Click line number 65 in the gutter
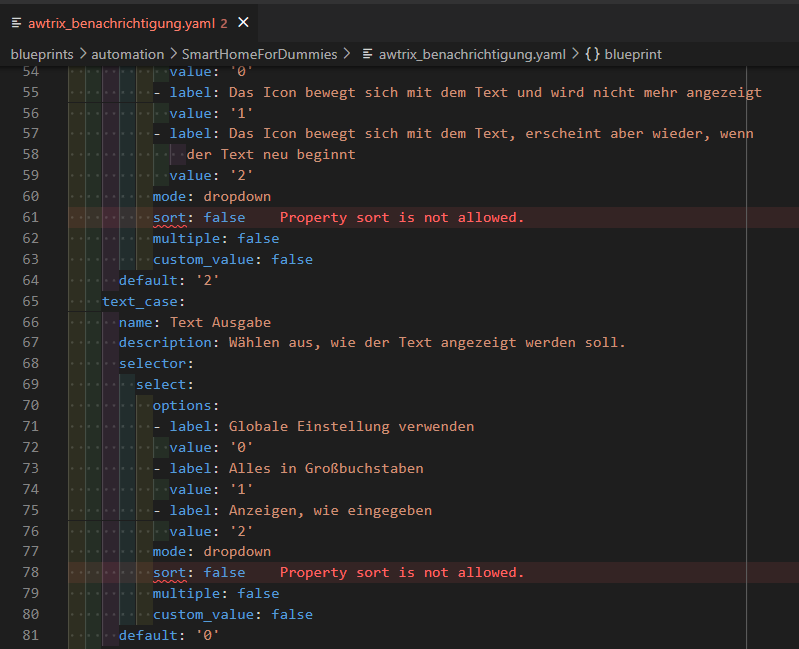 click(x=30, y=302)
